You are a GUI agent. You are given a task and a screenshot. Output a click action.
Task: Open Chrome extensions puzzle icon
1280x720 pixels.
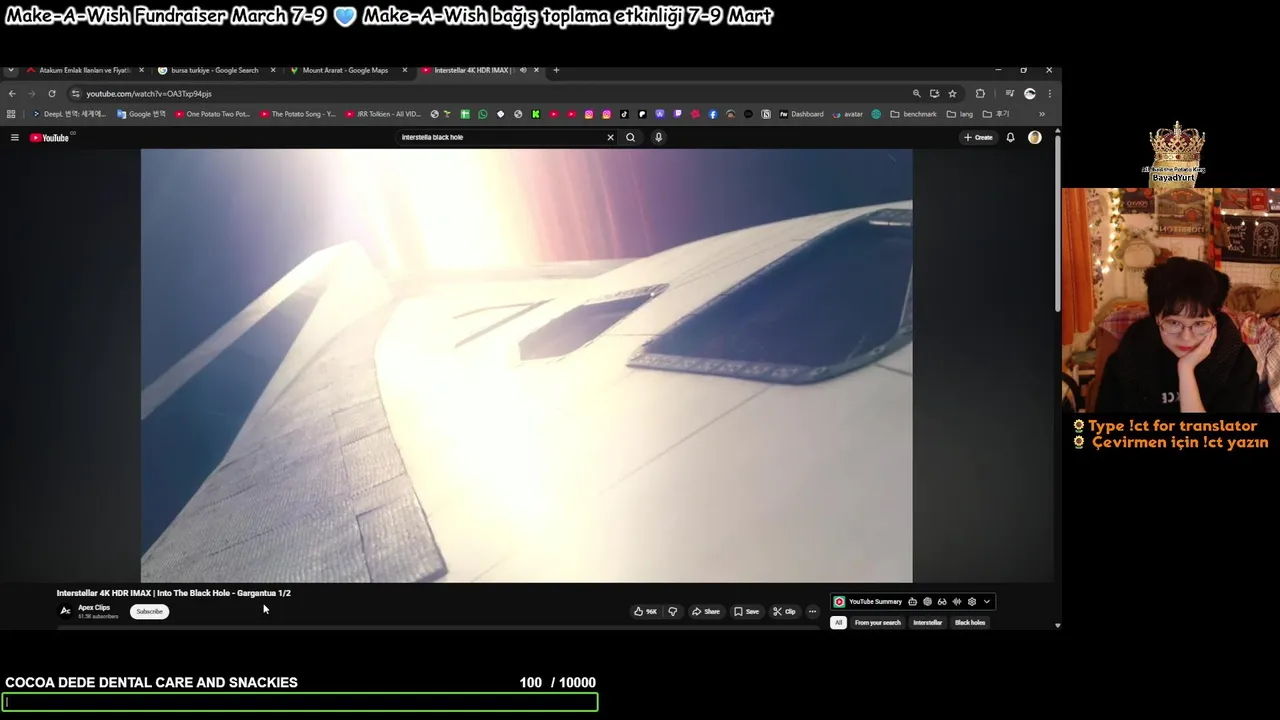click(x=980, y=93)
